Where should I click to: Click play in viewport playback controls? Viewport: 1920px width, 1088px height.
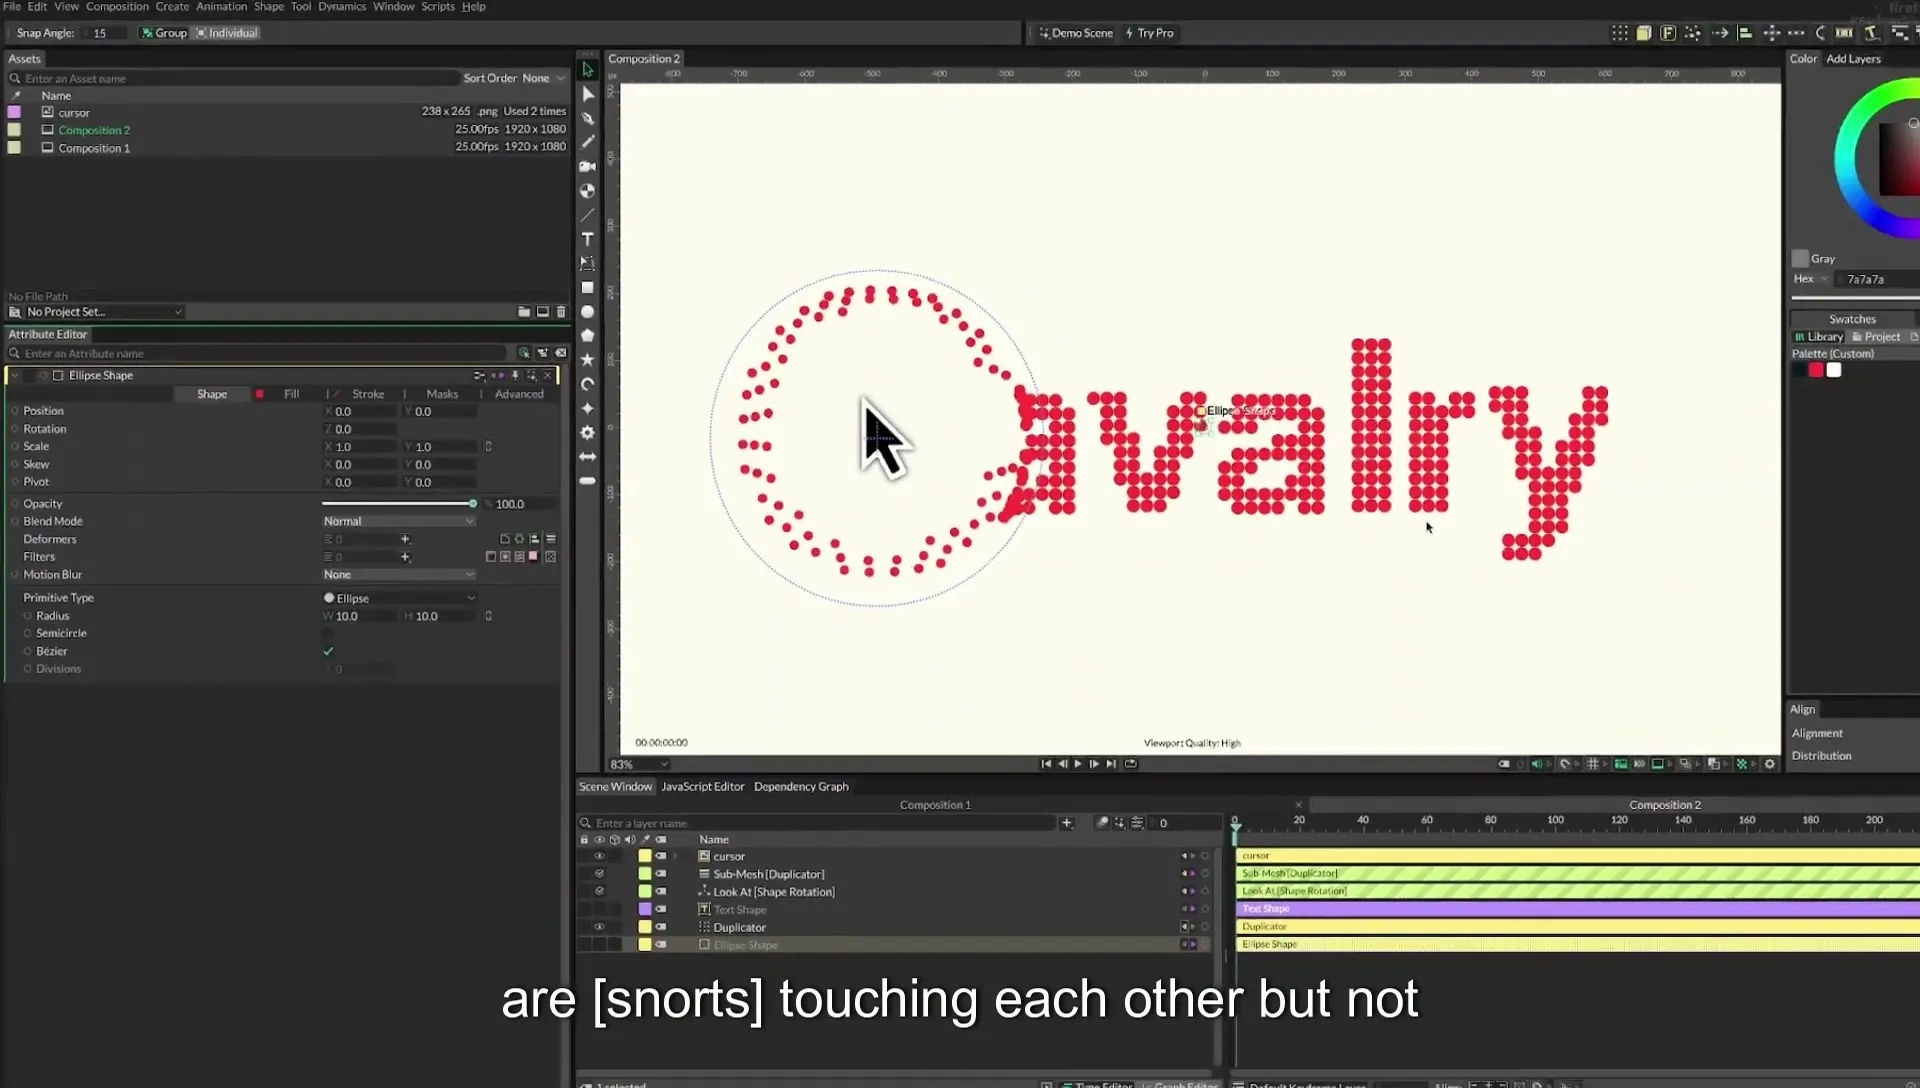tap(1078, 764)
